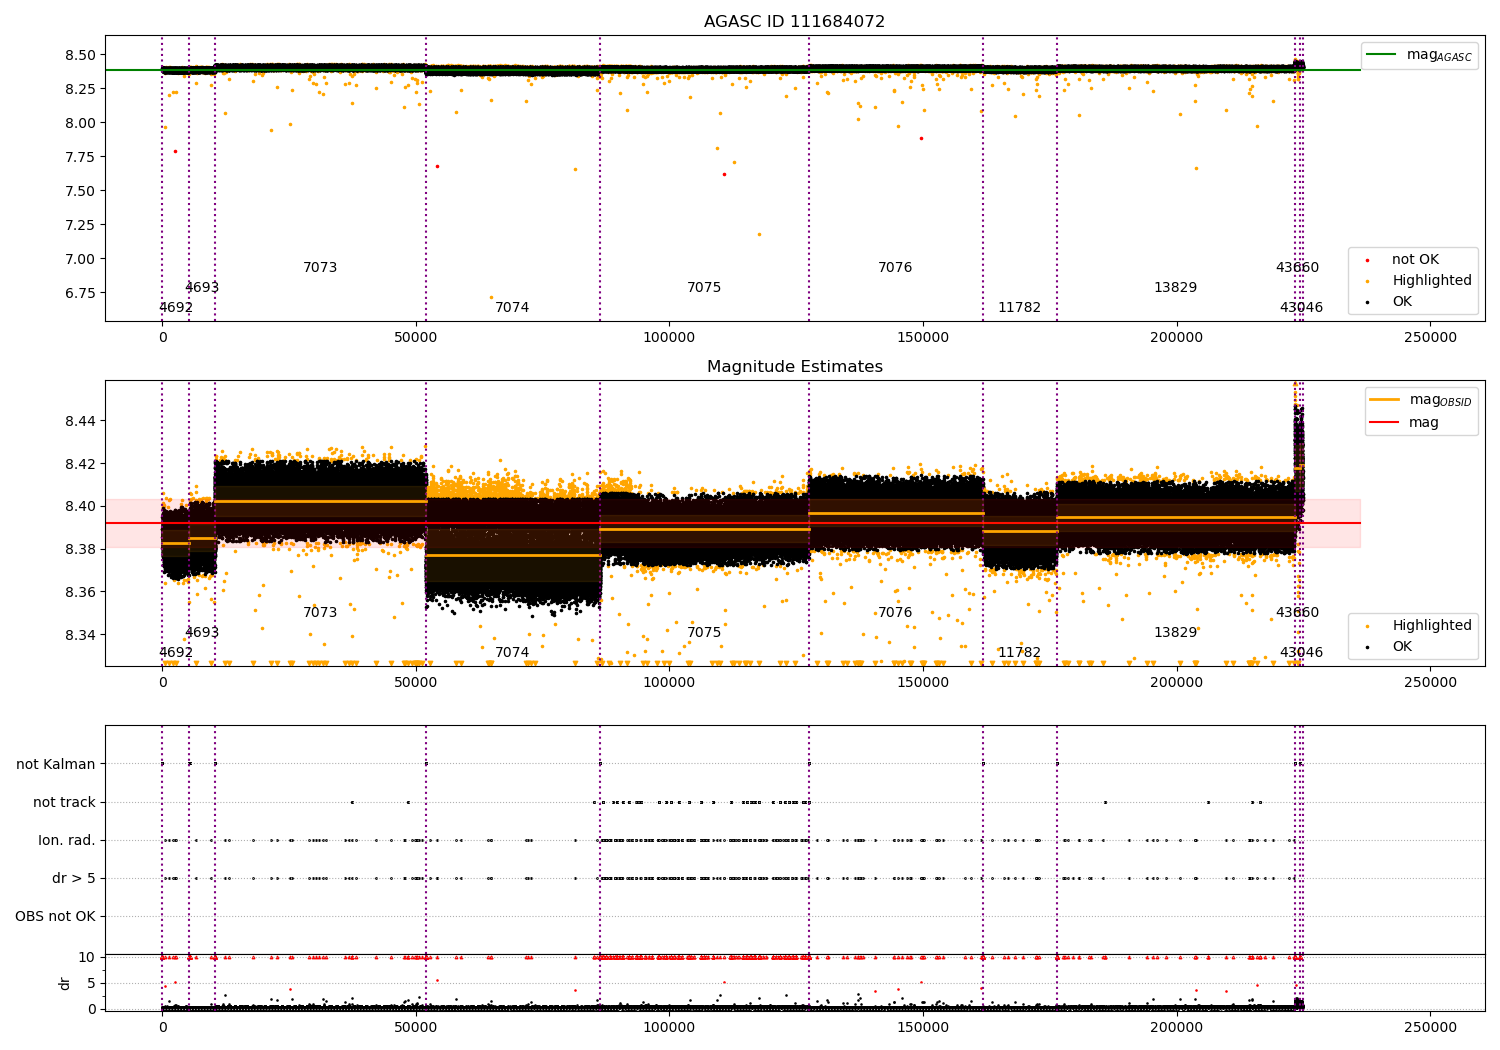The width and height of the screenshot is (1500, 1050).
Task: Click the 'OBS not OK' row label
Action: click(x=55, y=916)
